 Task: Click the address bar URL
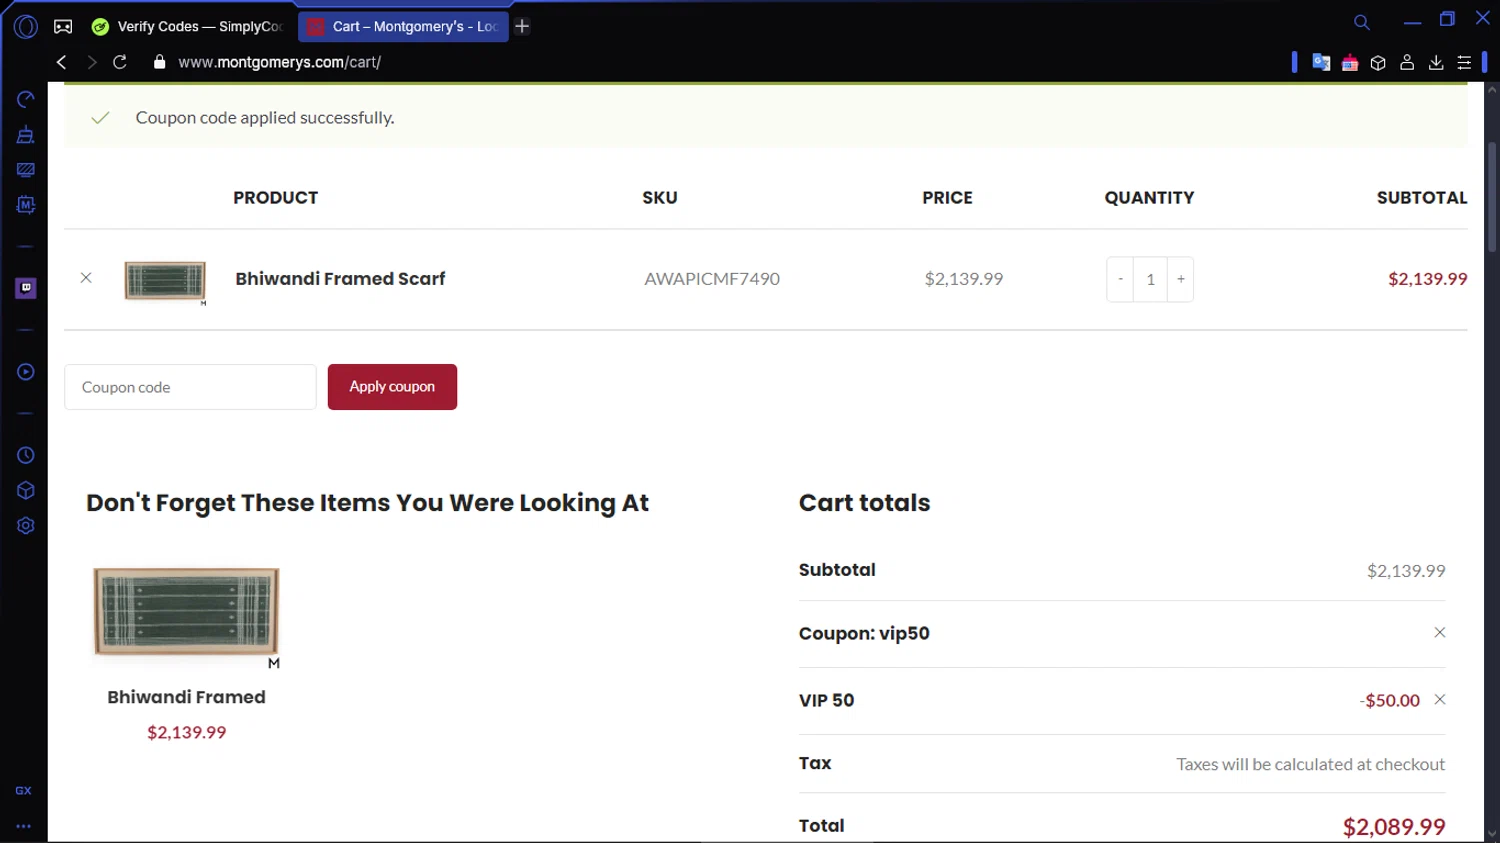[x=280, y=62]
